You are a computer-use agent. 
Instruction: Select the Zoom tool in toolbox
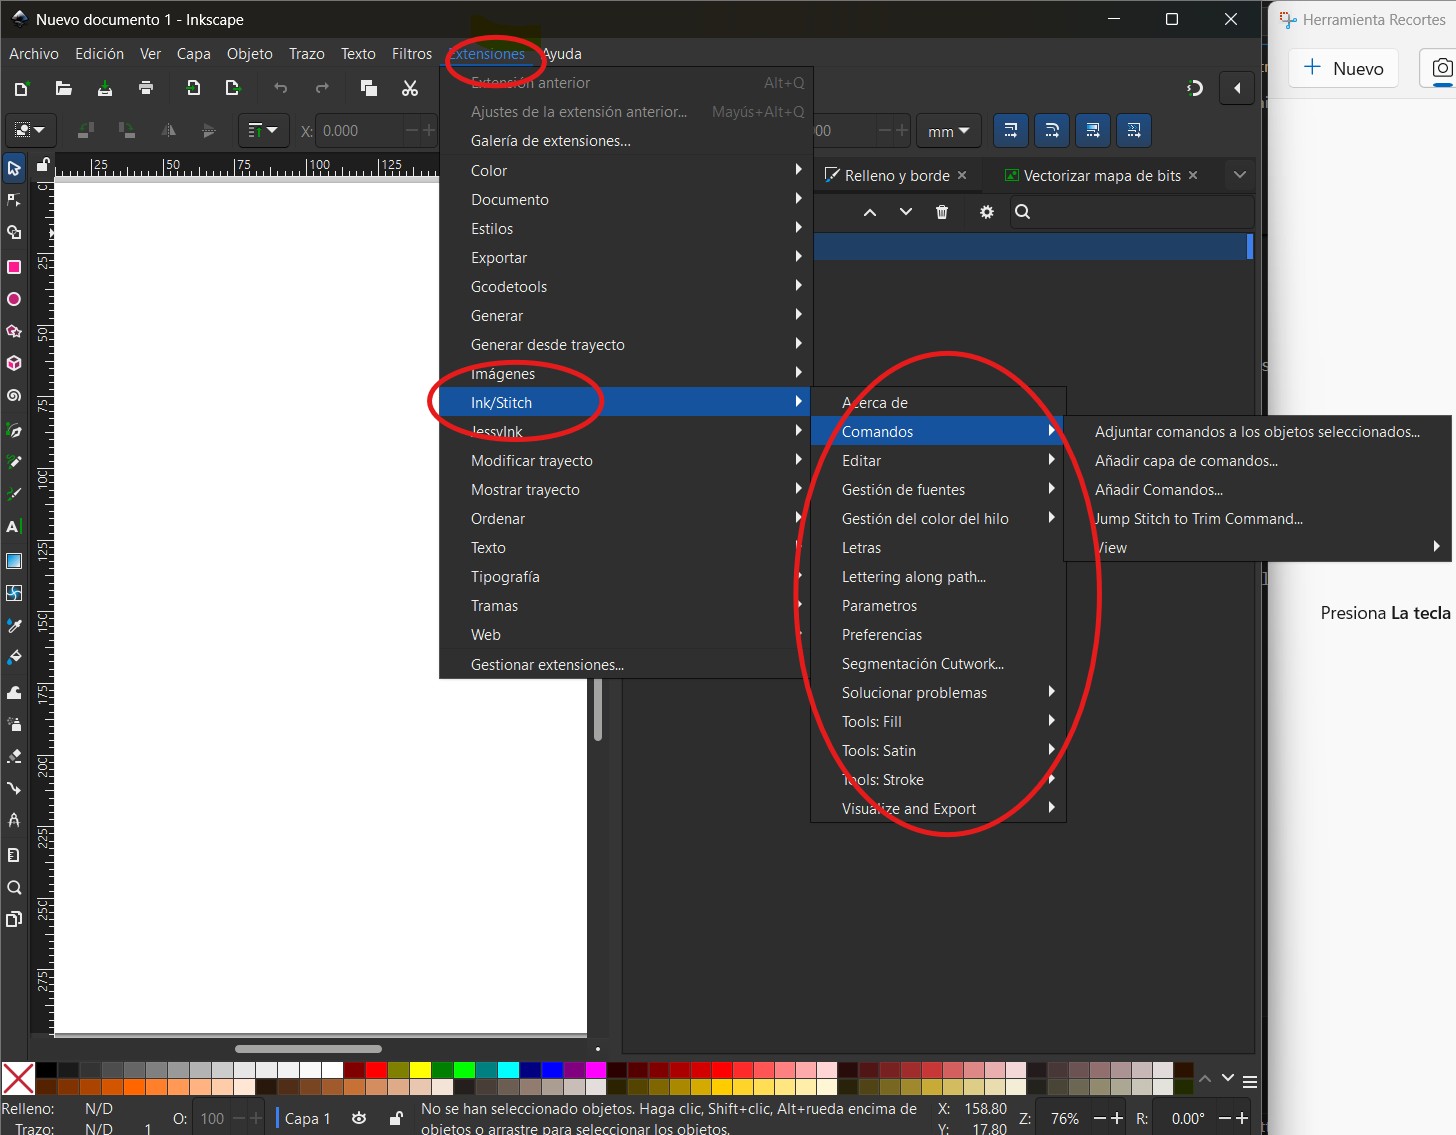point(14,888)
